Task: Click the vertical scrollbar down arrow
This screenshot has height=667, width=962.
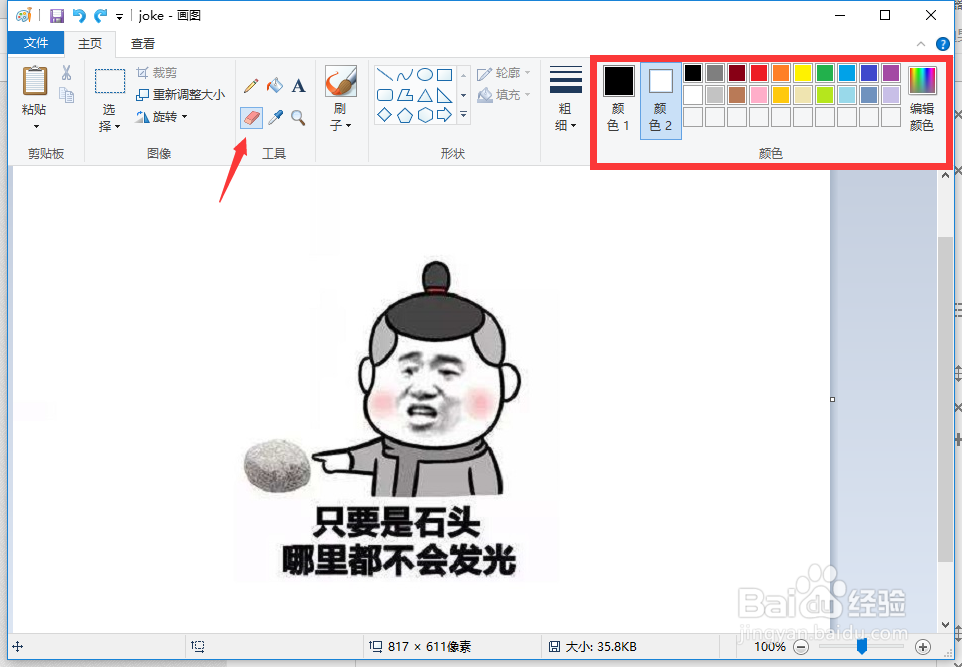Action: (x=945, y=625)
